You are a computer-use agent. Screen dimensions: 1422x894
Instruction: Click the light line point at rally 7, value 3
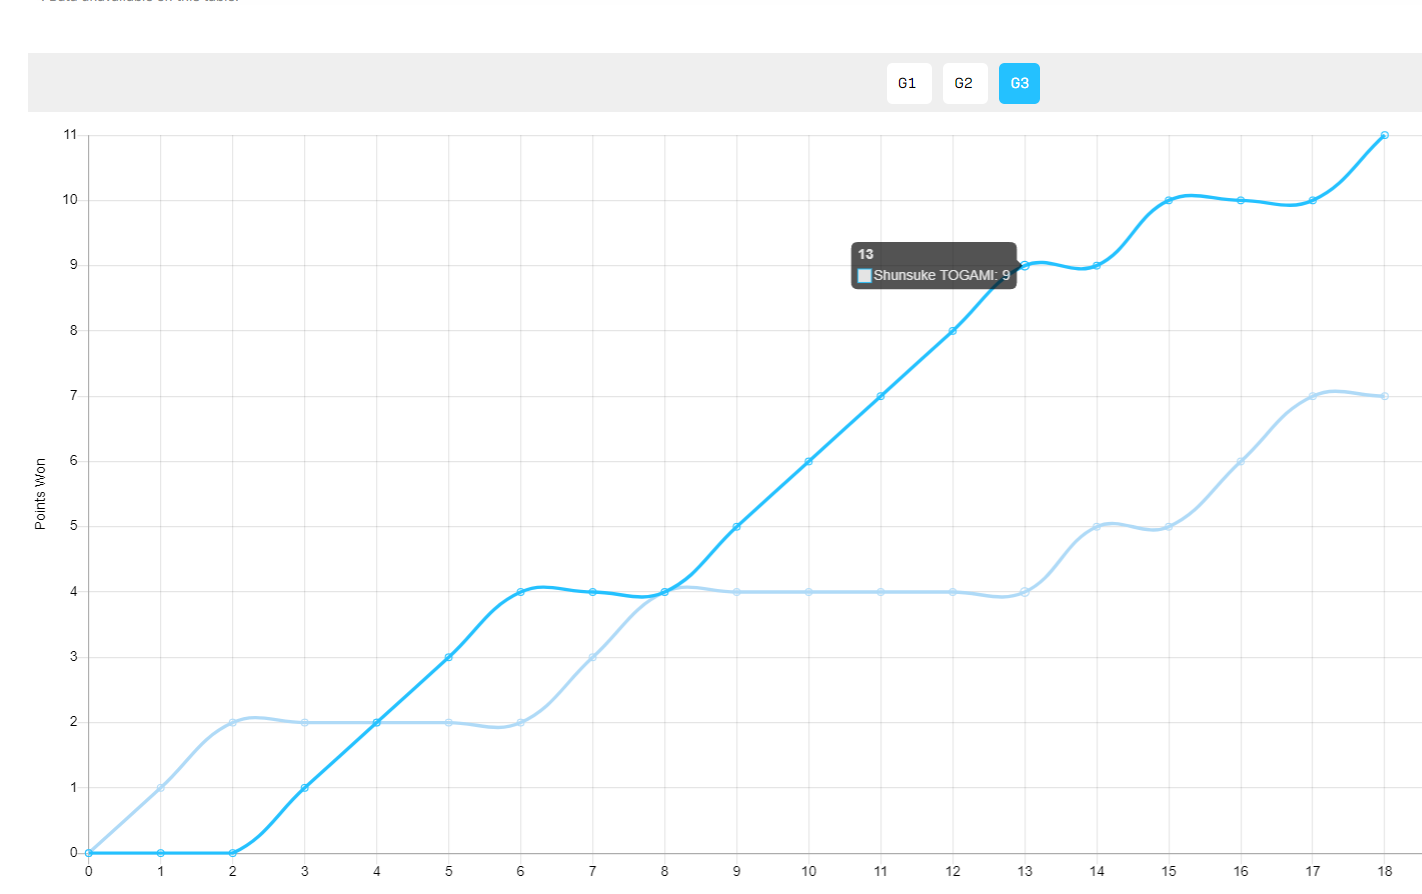tap(593, 657)
